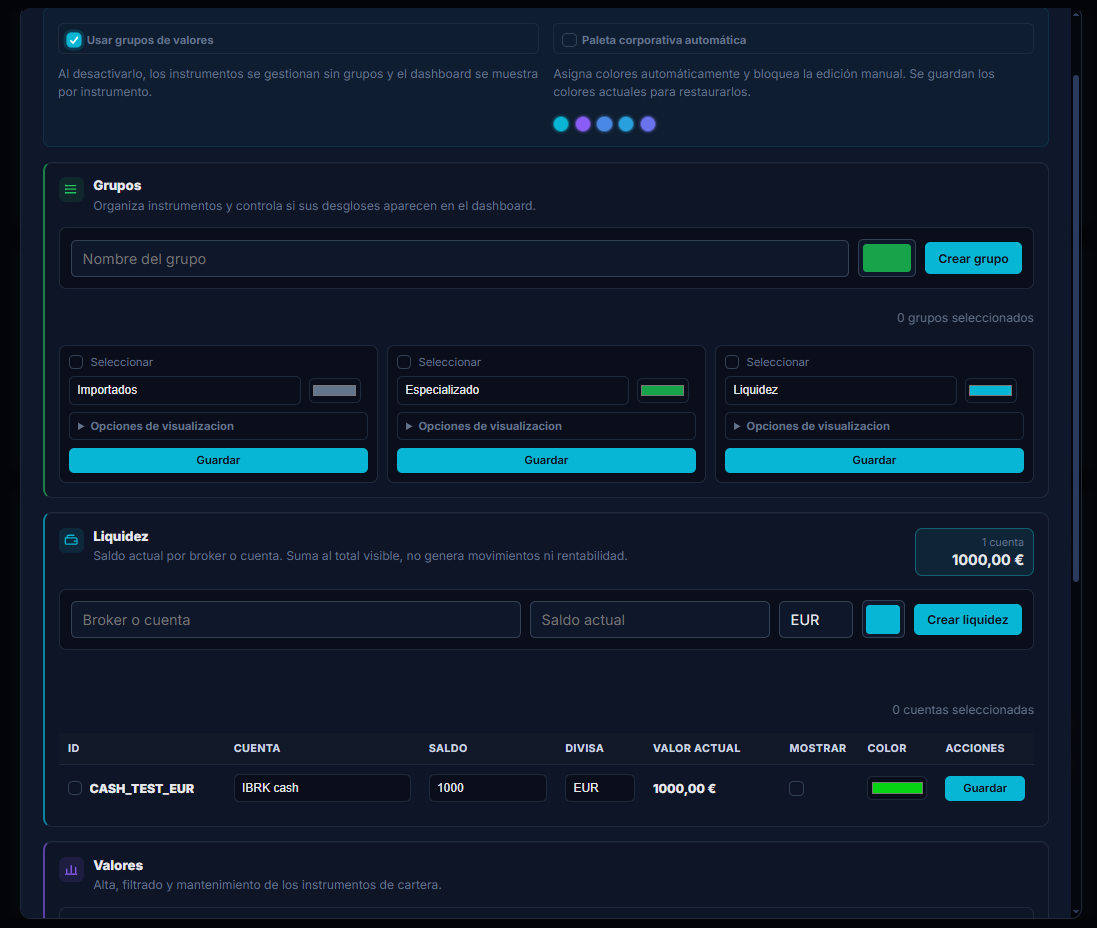Tick Seleccionar for the Importados group
This screenshot has height=928, width=1097.
coord(76,362)
